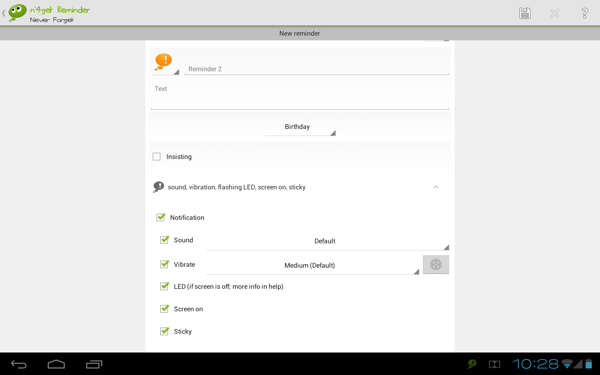Tap the battery status icon
The image size is (600, 375).
[589, 364]
